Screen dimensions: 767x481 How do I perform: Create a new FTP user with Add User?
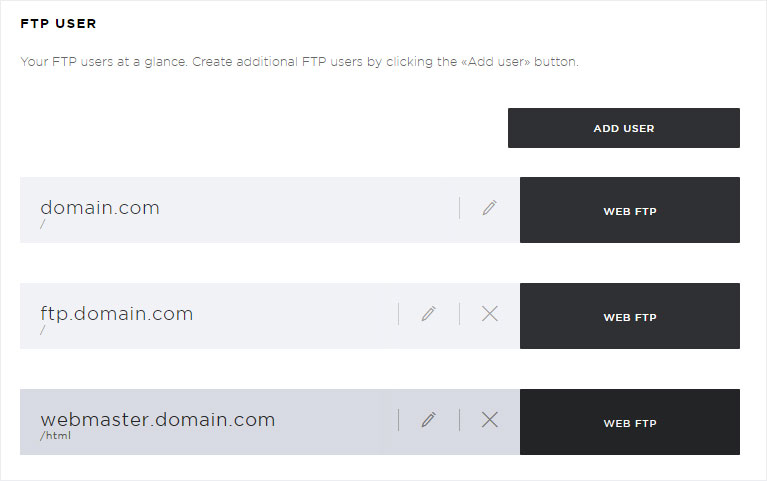tap(624, 128)
